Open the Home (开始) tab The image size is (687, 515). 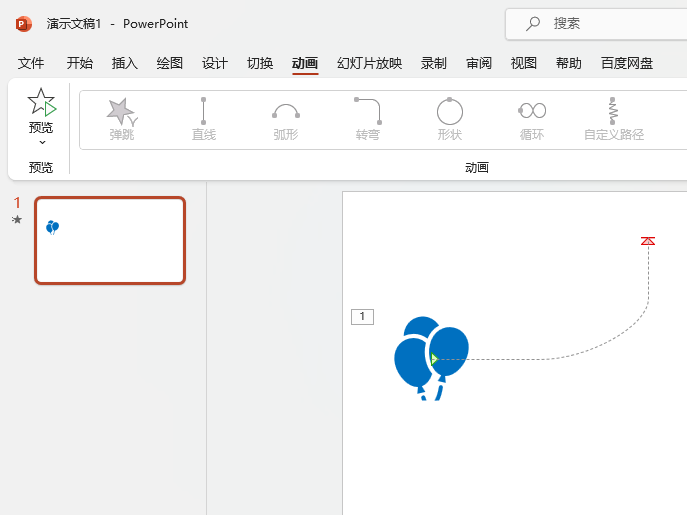pos(80,63)
